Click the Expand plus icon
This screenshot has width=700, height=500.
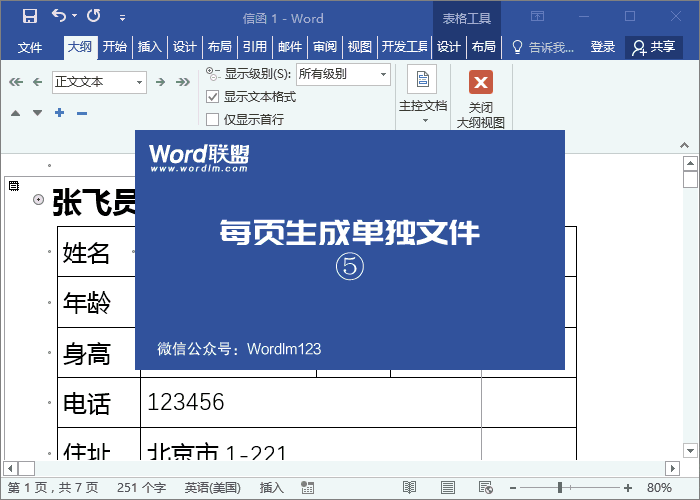59,112
